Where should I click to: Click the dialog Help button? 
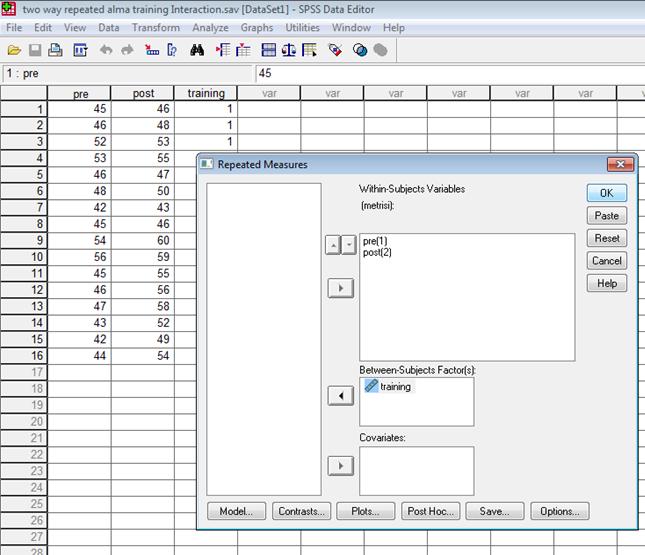607,283
